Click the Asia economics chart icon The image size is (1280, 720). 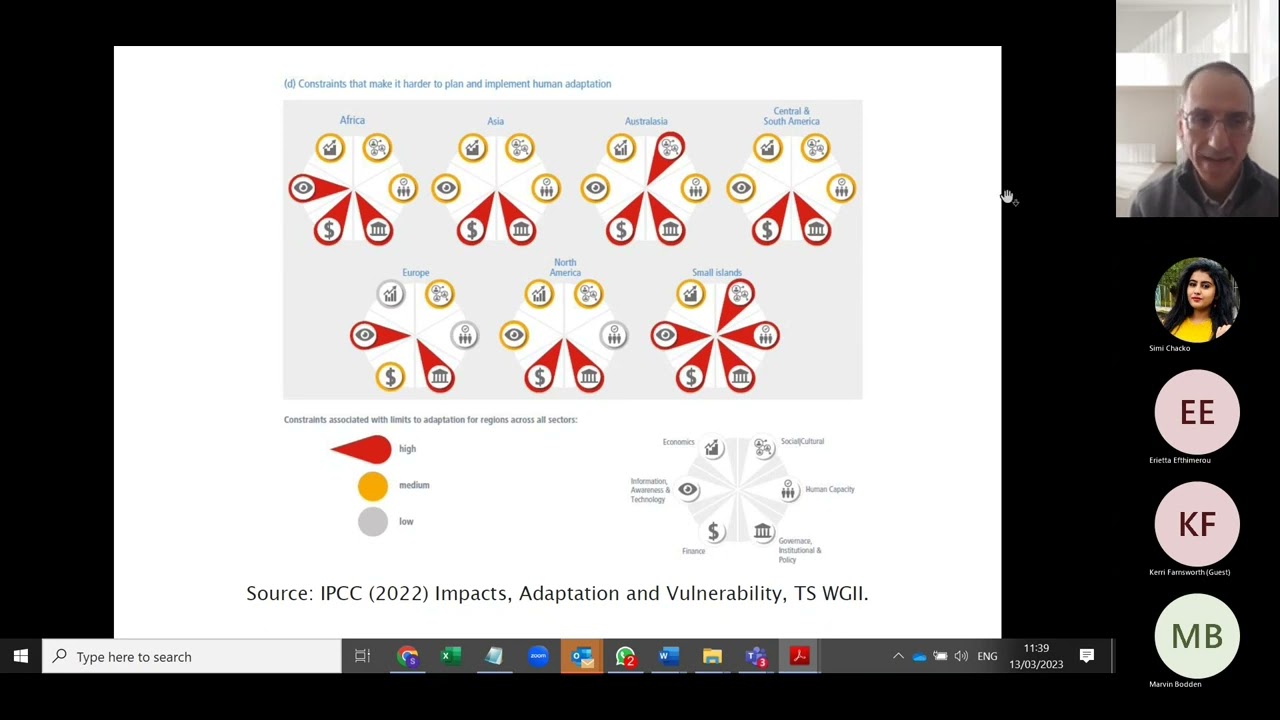click(x=472, y=148)
